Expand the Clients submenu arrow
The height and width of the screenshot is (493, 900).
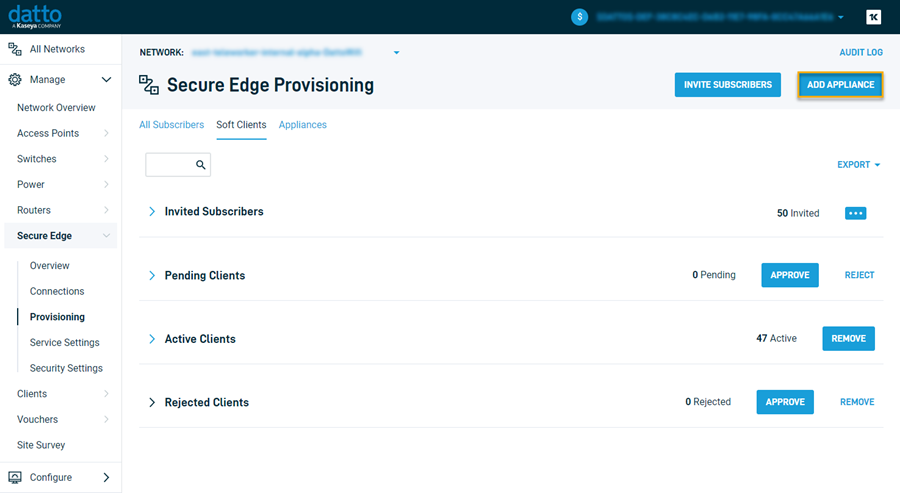pyautogui.click(x=106, y=394)
